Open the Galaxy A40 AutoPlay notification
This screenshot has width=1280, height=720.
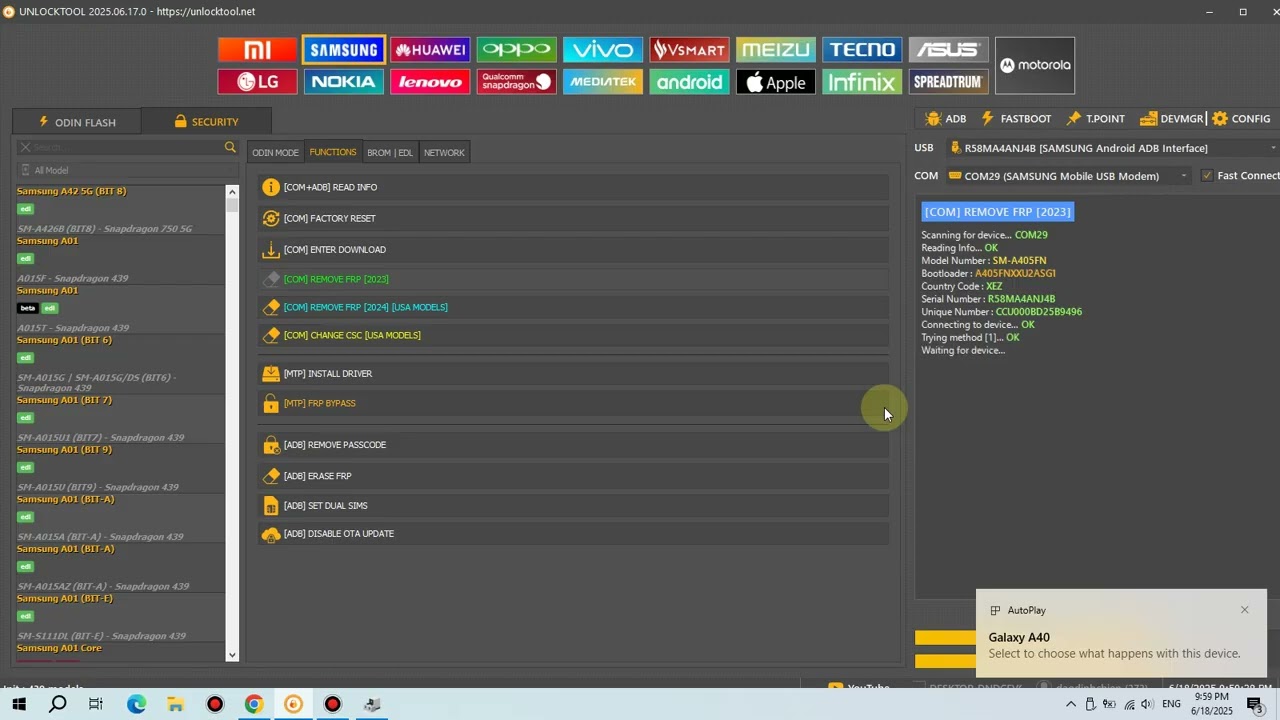coord(1121,634)
